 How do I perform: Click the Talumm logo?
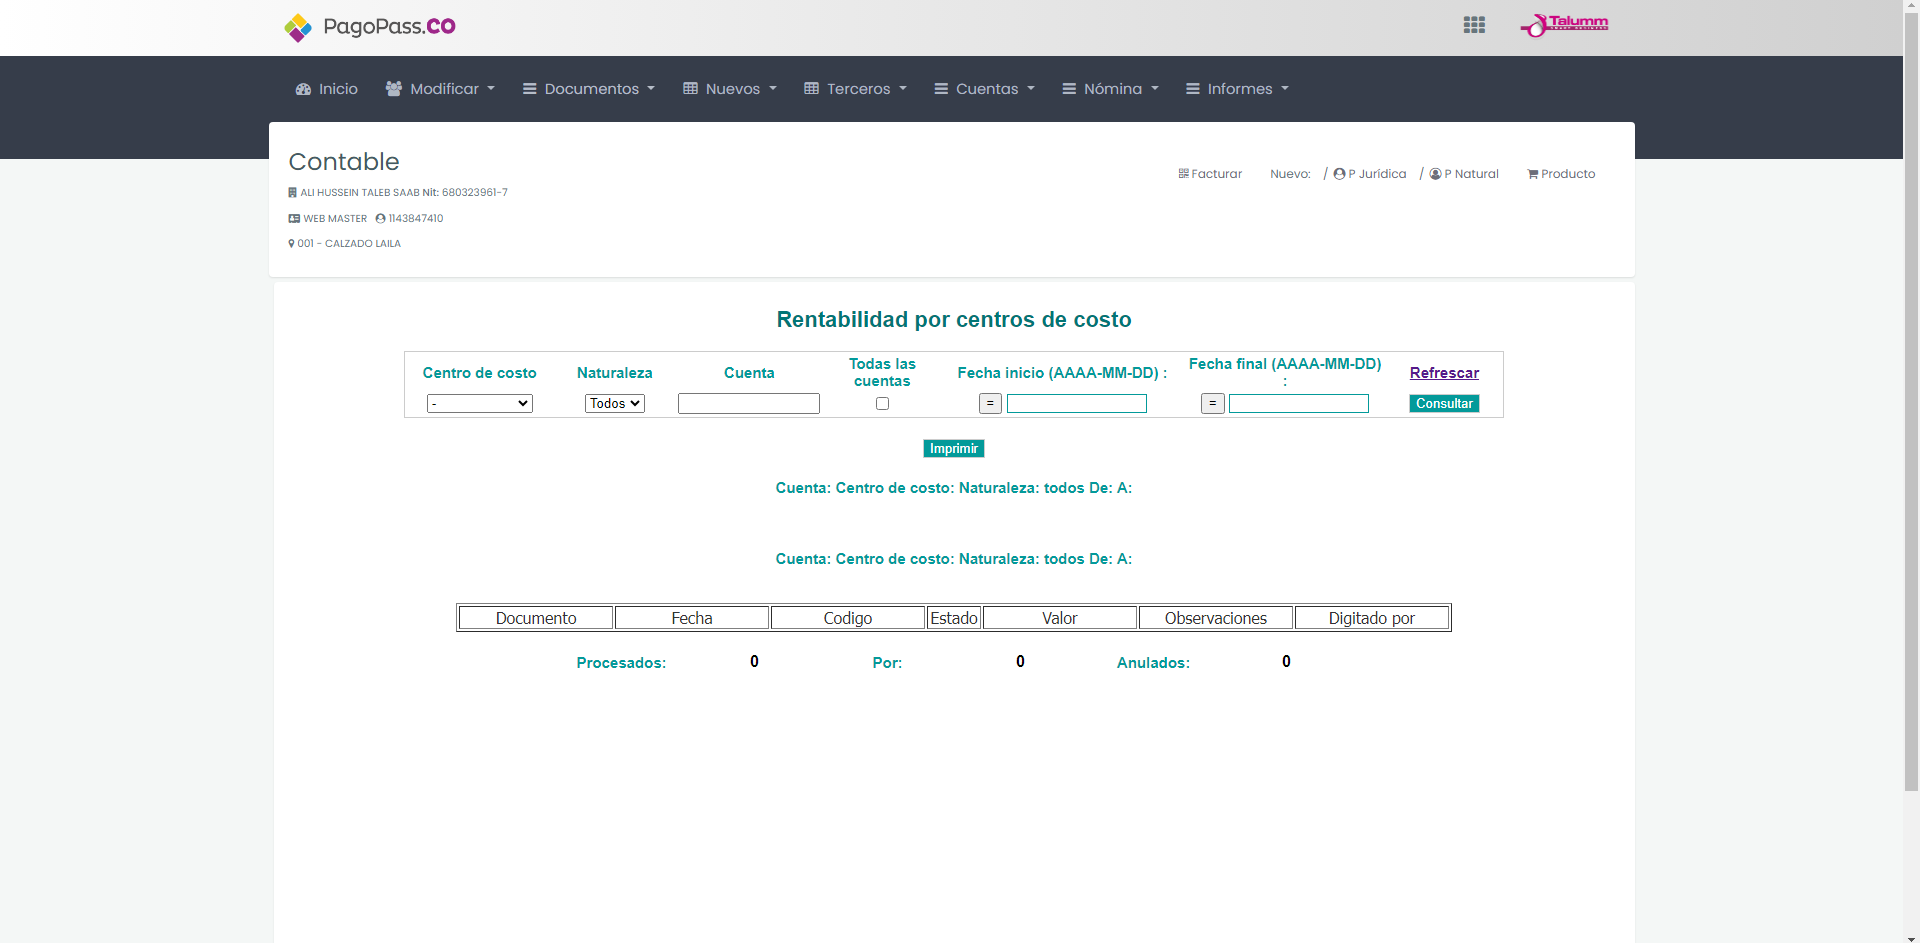pos(1564,25)
